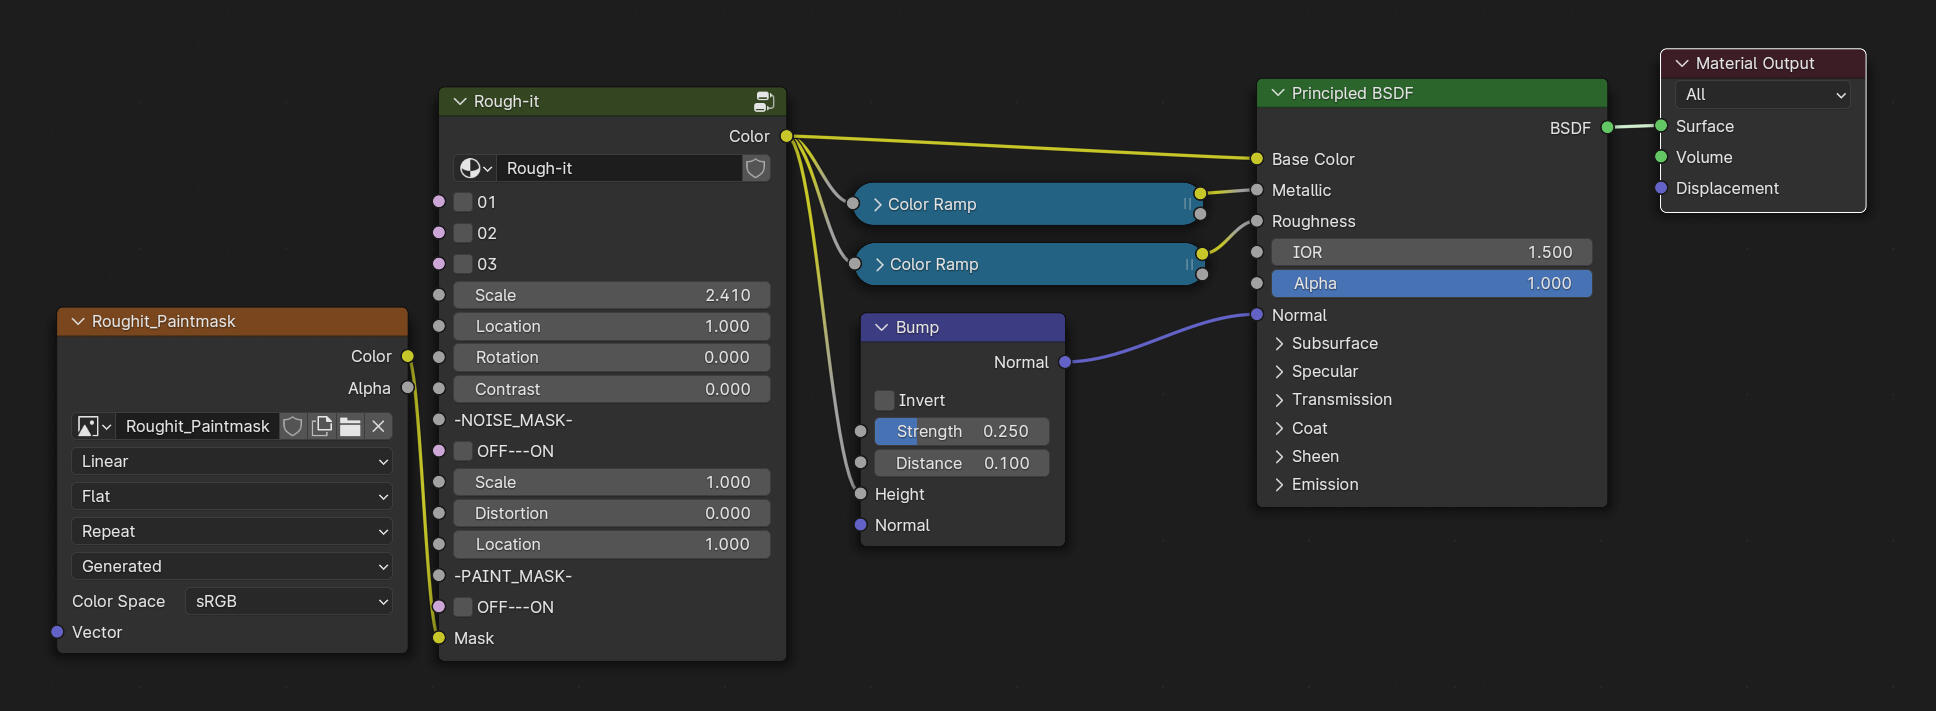
Task: Open the Linear interpolation dropdown
Action: pyautogui.click(x=232, y=461)
